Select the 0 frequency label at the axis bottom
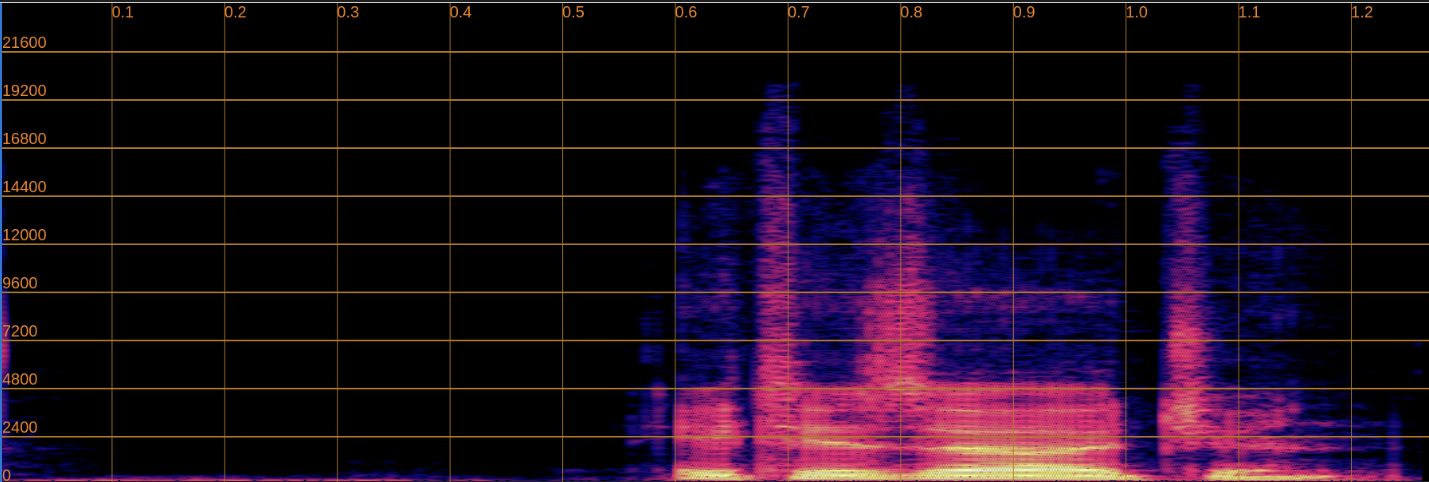The width and height of the screenshot is (1429, 482). click(x=8, y=474)
